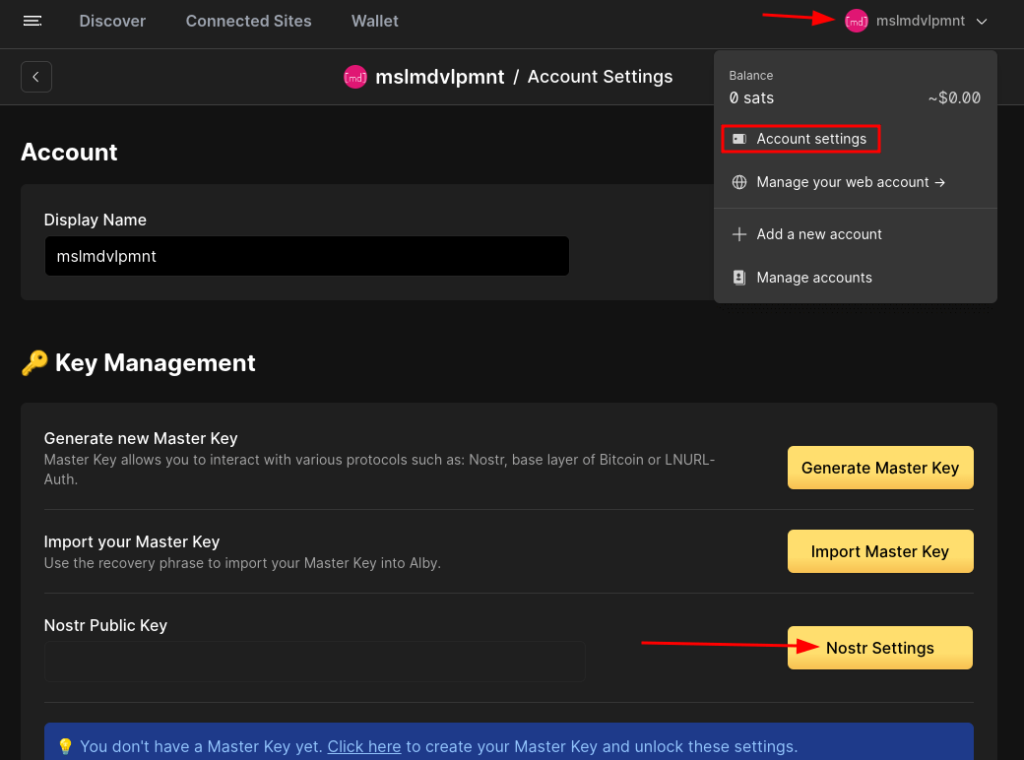Click the 0 sats balance text
1024x760 pixels.
[x=752, y=99]
